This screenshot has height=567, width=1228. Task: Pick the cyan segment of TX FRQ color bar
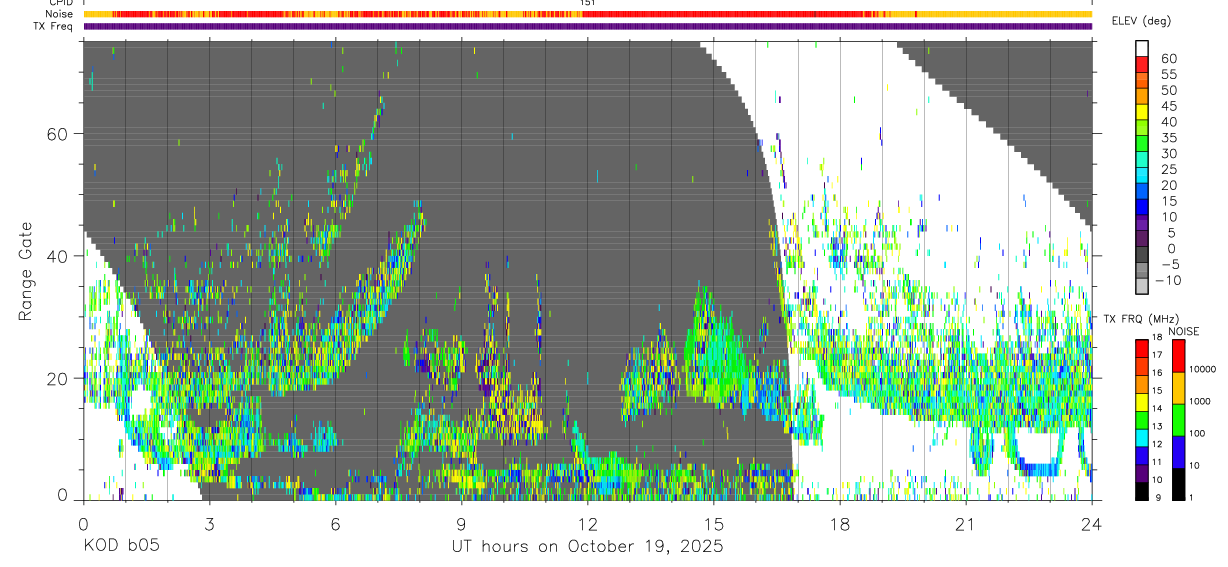pyautogui.click(x=1142, y=436)
